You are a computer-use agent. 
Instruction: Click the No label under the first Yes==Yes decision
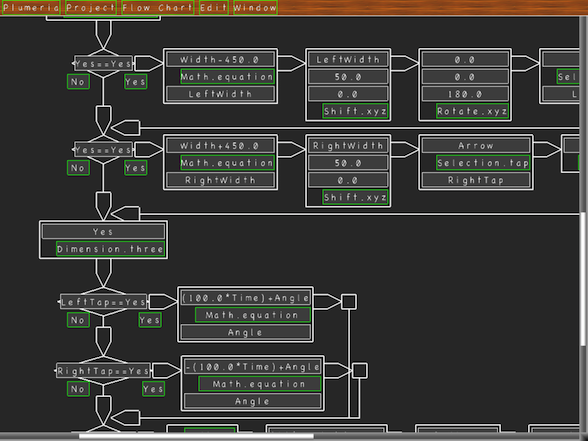click(78, 81)
